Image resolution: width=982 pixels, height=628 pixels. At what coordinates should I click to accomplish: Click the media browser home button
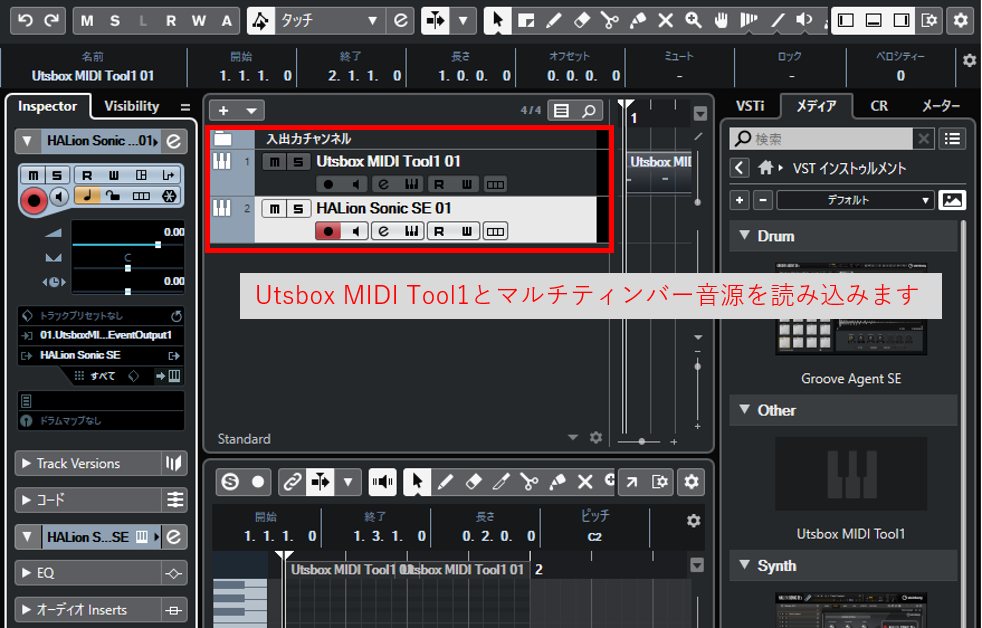(765, 168)
